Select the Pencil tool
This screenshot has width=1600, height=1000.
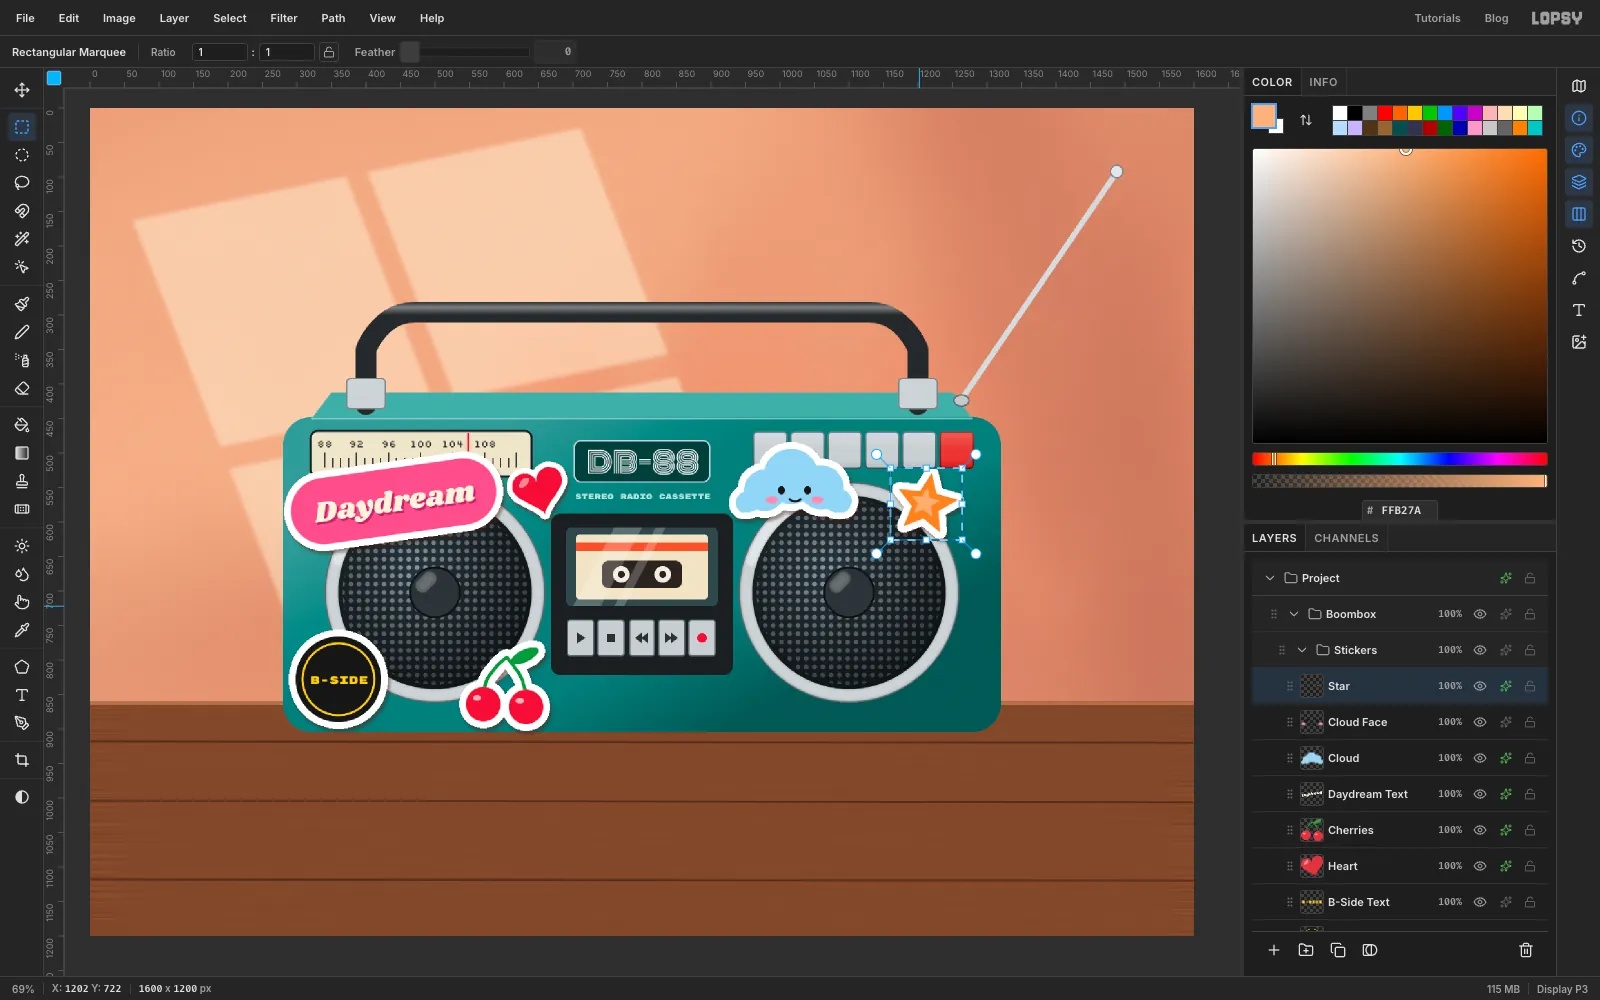22,332
